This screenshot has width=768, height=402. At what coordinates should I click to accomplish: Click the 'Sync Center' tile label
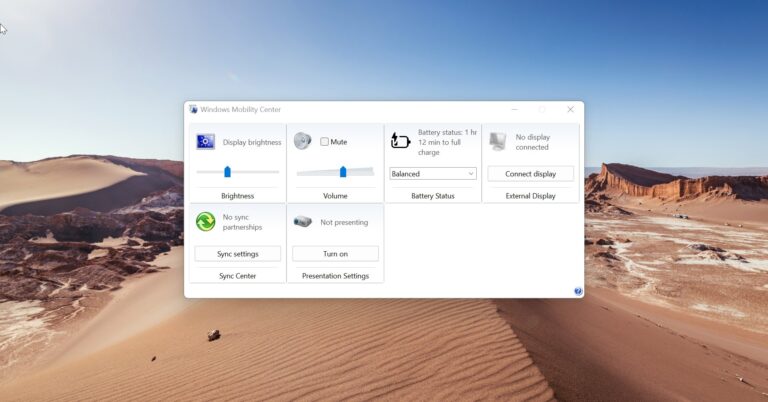coord(238,276)
